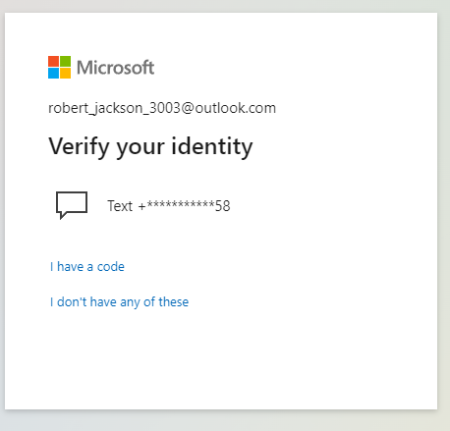This screenshot has width=450, height=431.
Task: Click the "robert_jackson_3003" username portion
Action: pyautogui.click(x=114, y=108)
